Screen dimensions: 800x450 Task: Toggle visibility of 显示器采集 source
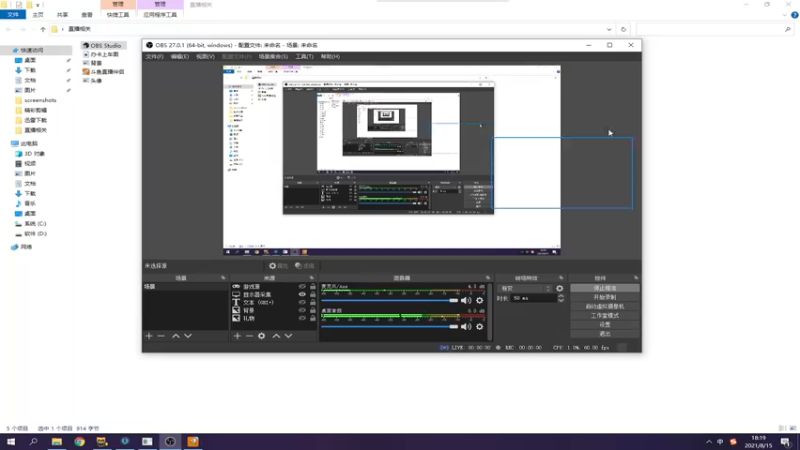(302, 294)
